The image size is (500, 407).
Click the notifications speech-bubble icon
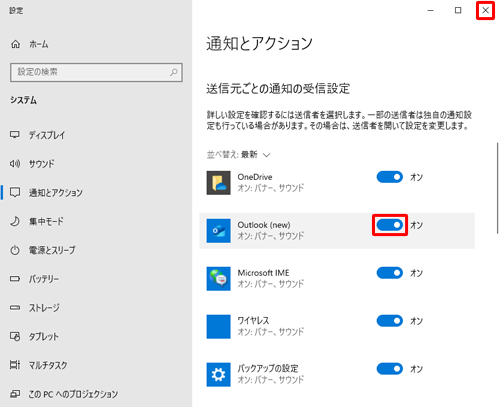(15, 192)
